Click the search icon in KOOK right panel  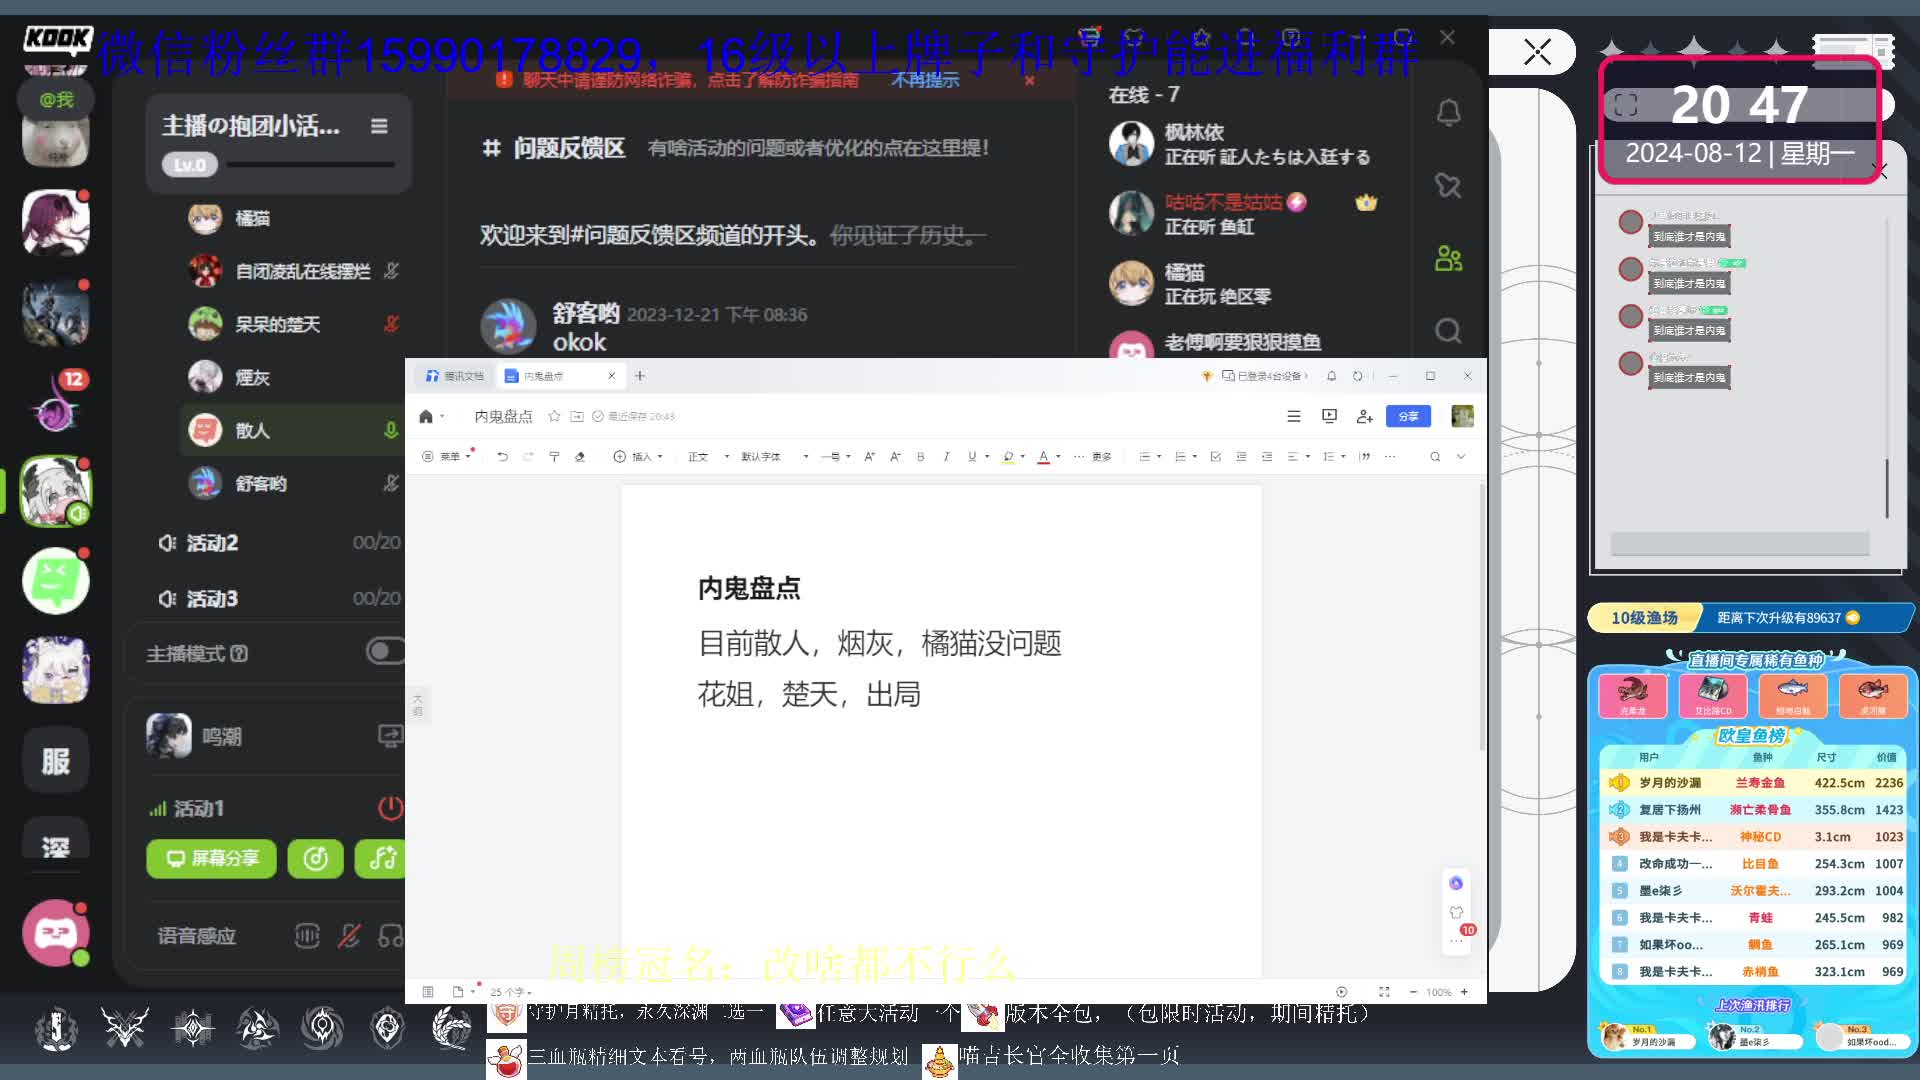pos(1448,330)
